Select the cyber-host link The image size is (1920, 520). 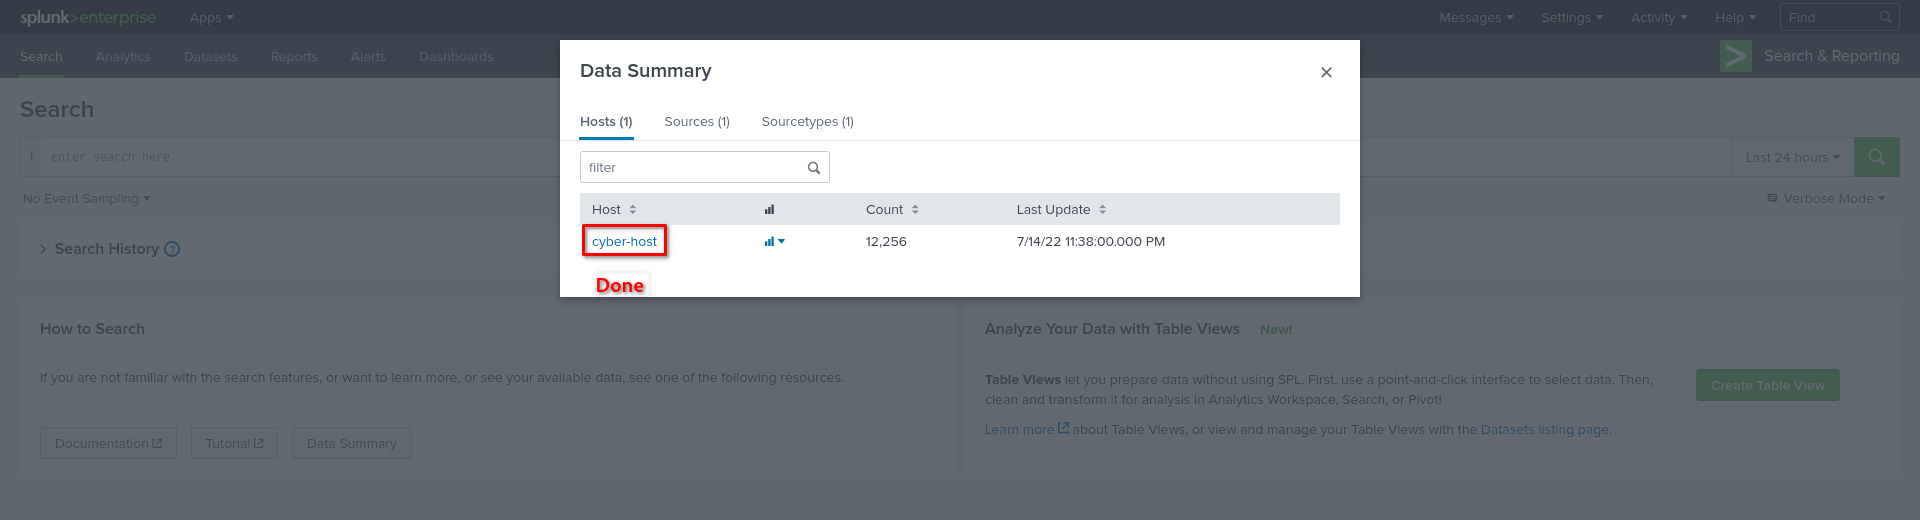624,242
